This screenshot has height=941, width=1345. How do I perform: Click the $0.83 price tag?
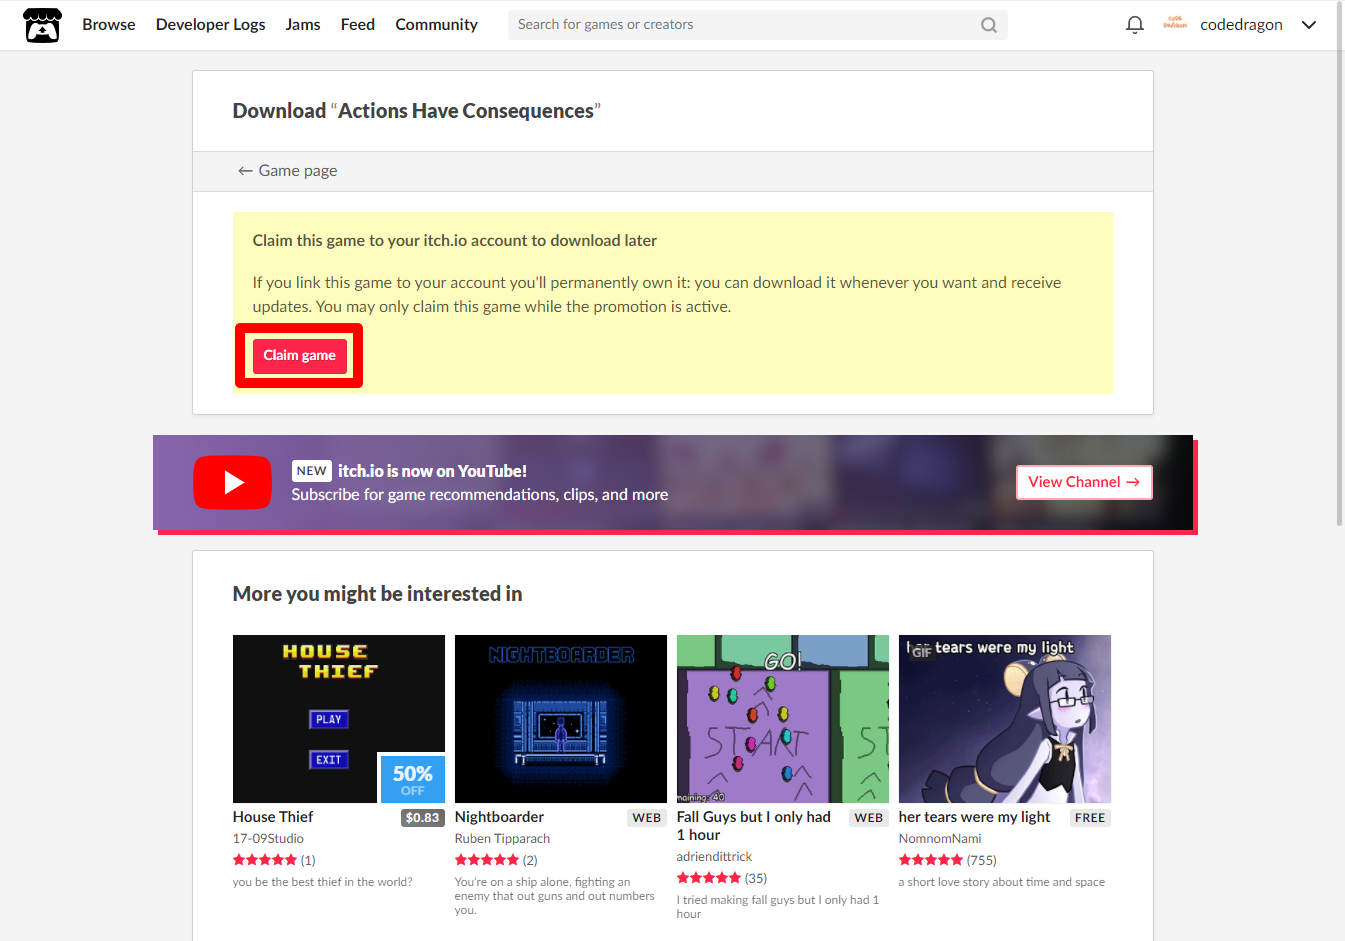point(423,818)
